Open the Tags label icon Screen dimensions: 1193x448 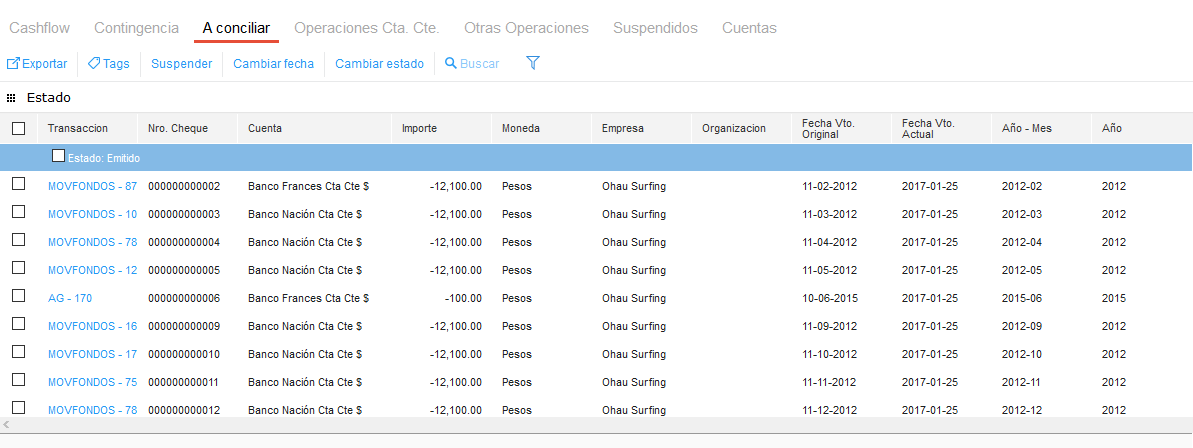(93, 64)
